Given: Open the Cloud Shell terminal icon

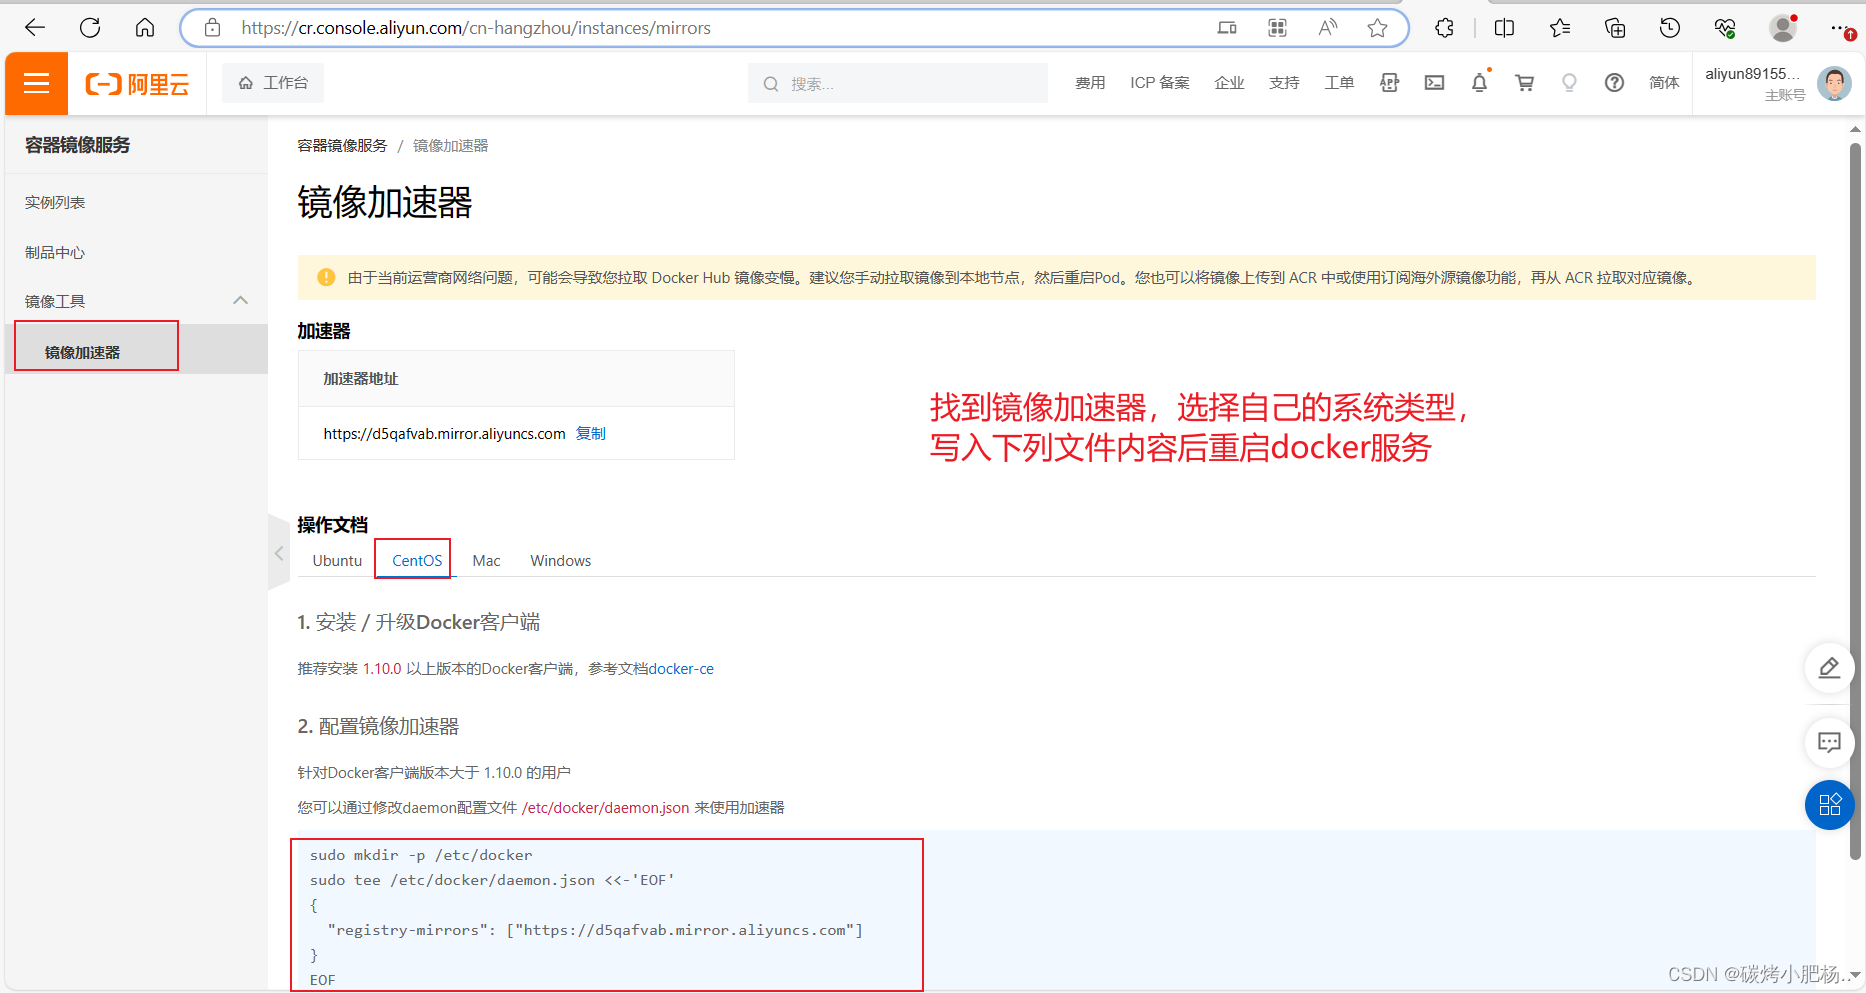Looking at the screenshot, I should 1434,83.
